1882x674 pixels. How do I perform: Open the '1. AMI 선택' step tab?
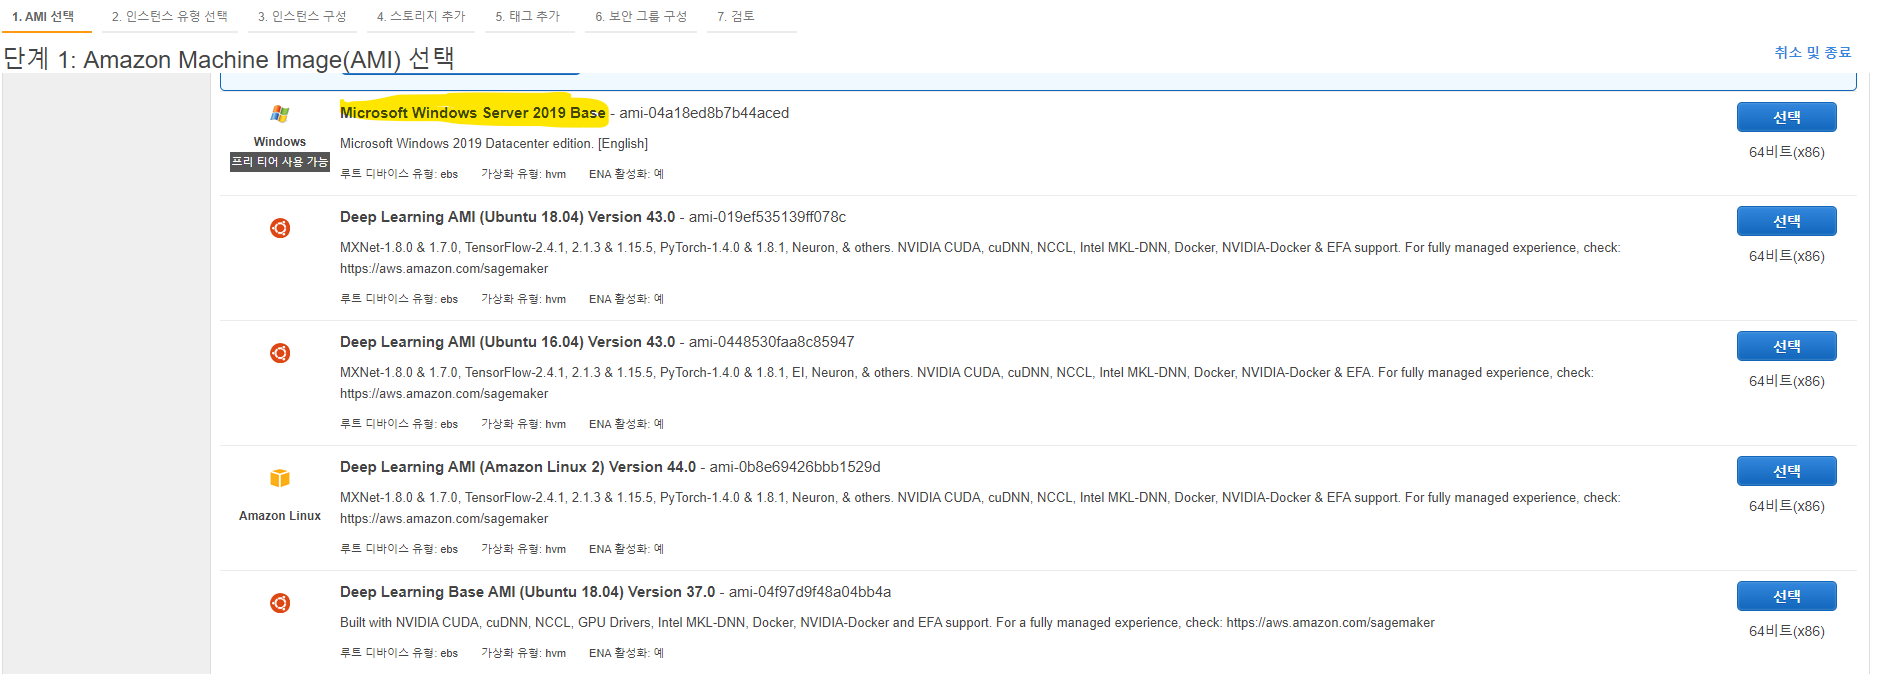pyautogui.click(x=43, y=17)
